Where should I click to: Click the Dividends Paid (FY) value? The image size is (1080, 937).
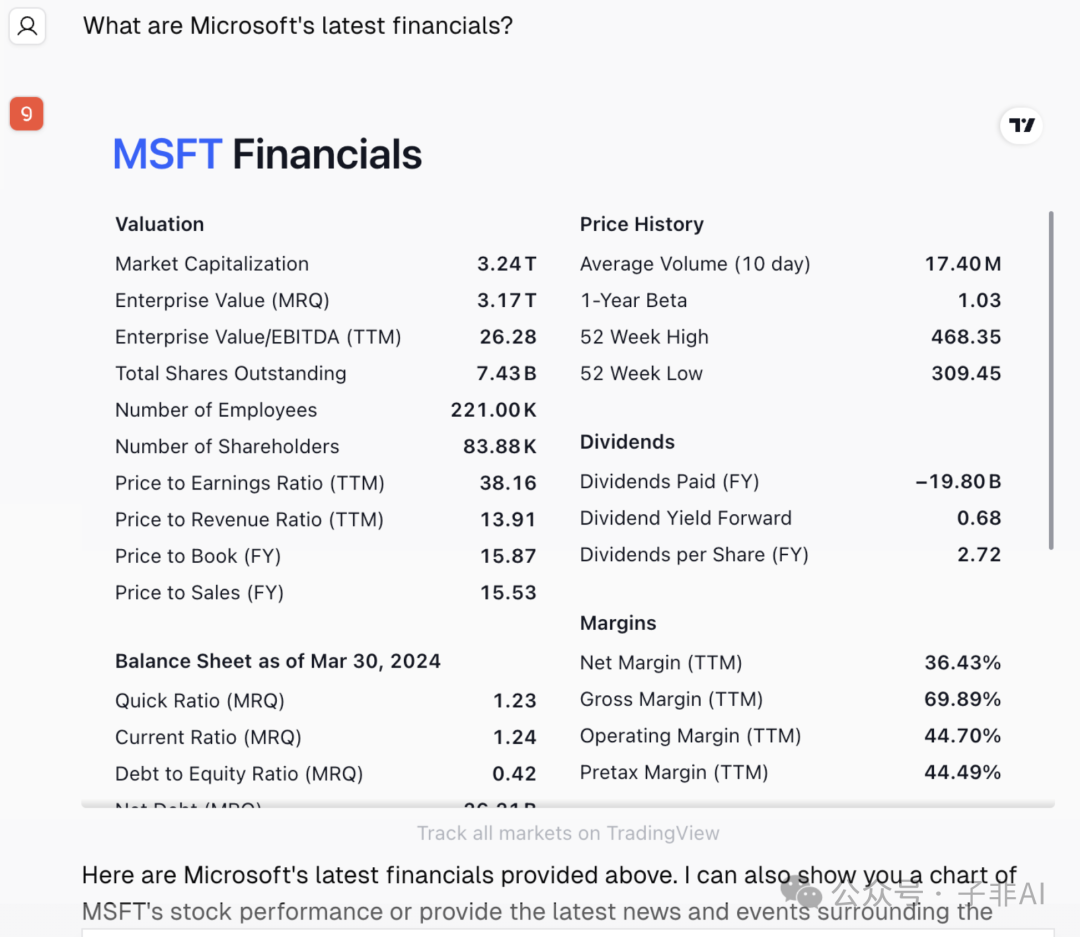click(958, 482)
